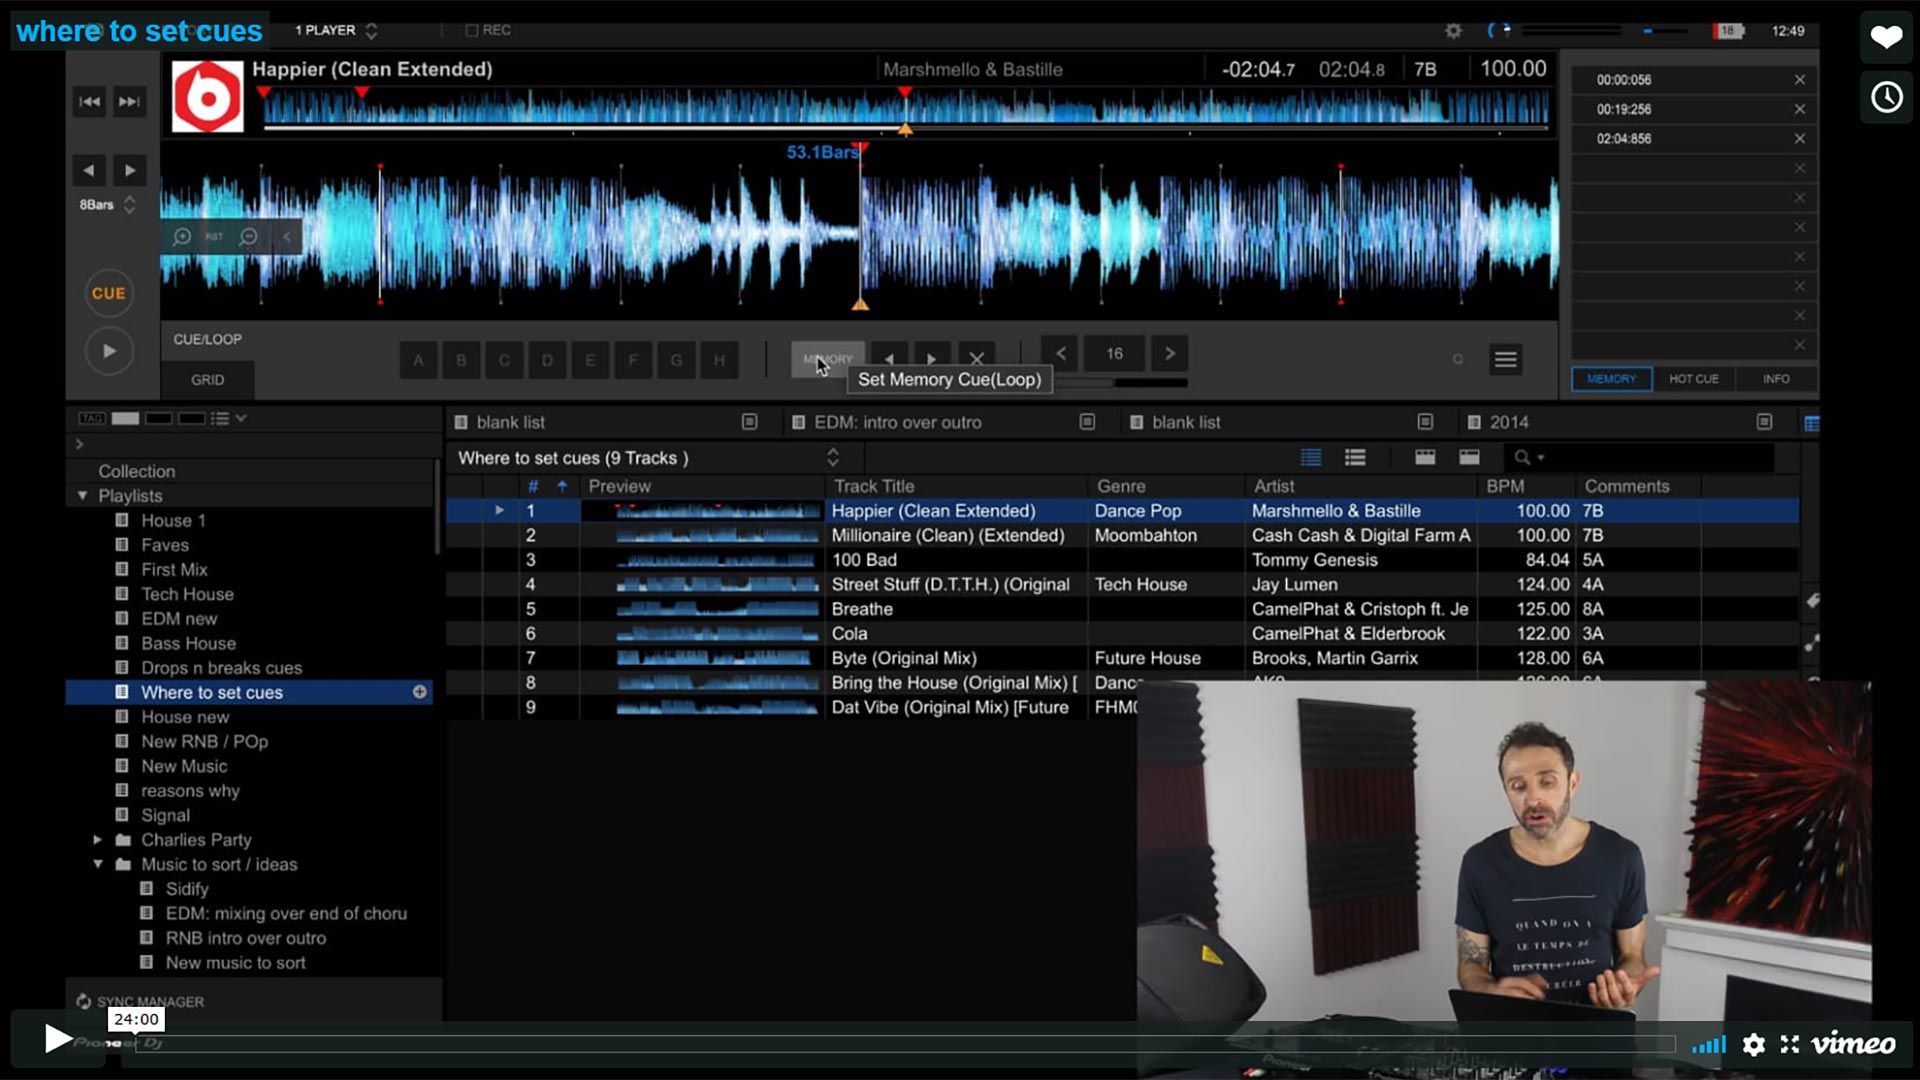Like the video with the heart icon
1920x1080 pixels.
(1887, 38)
